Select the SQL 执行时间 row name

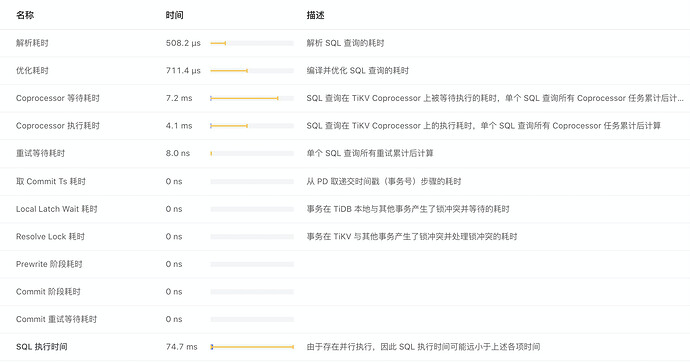click(42, 347)
